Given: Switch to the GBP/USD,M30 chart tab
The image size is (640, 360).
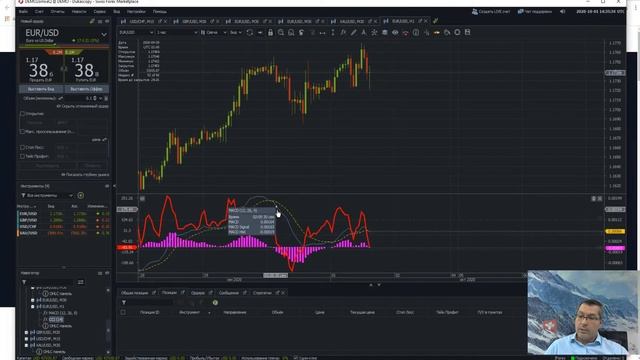Looking at the screenshot, I should (x=194, y=21).
